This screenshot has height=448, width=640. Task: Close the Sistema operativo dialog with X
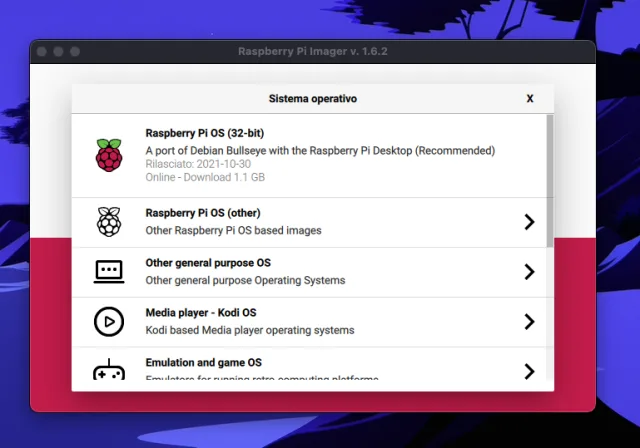point(530,99)
